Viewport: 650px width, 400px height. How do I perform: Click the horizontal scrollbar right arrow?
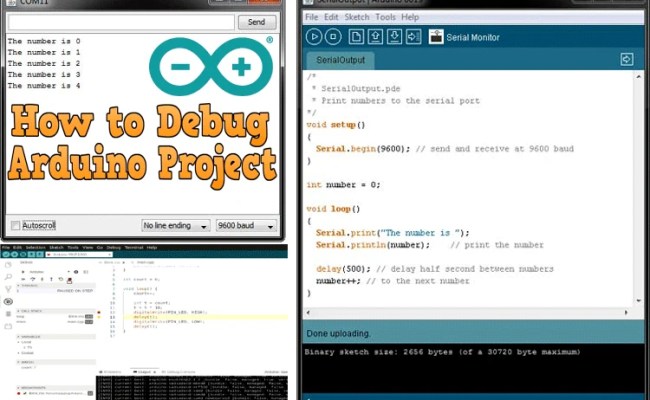click(626, 313)
